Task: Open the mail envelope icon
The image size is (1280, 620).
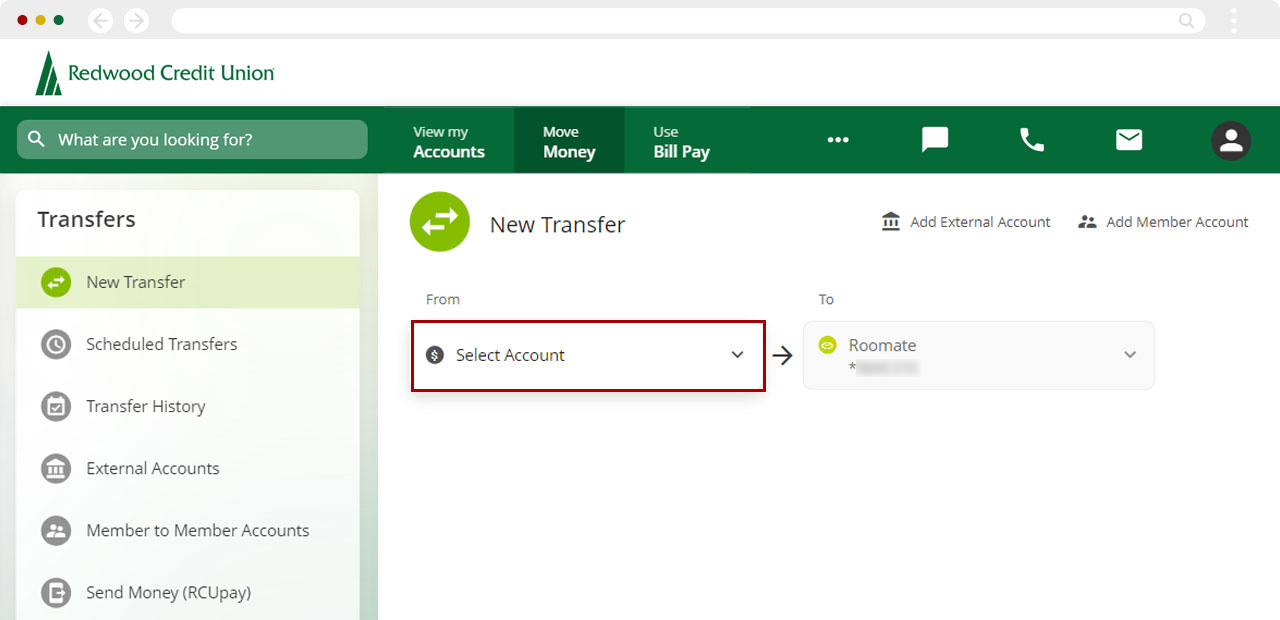Action: [x=1129, y=140]
